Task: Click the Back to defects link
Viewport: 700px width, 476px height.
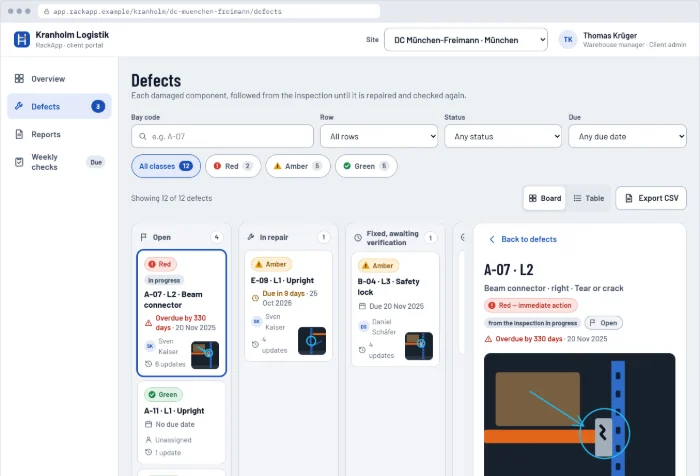Action: pyautogui.click(x=523, y=239)
